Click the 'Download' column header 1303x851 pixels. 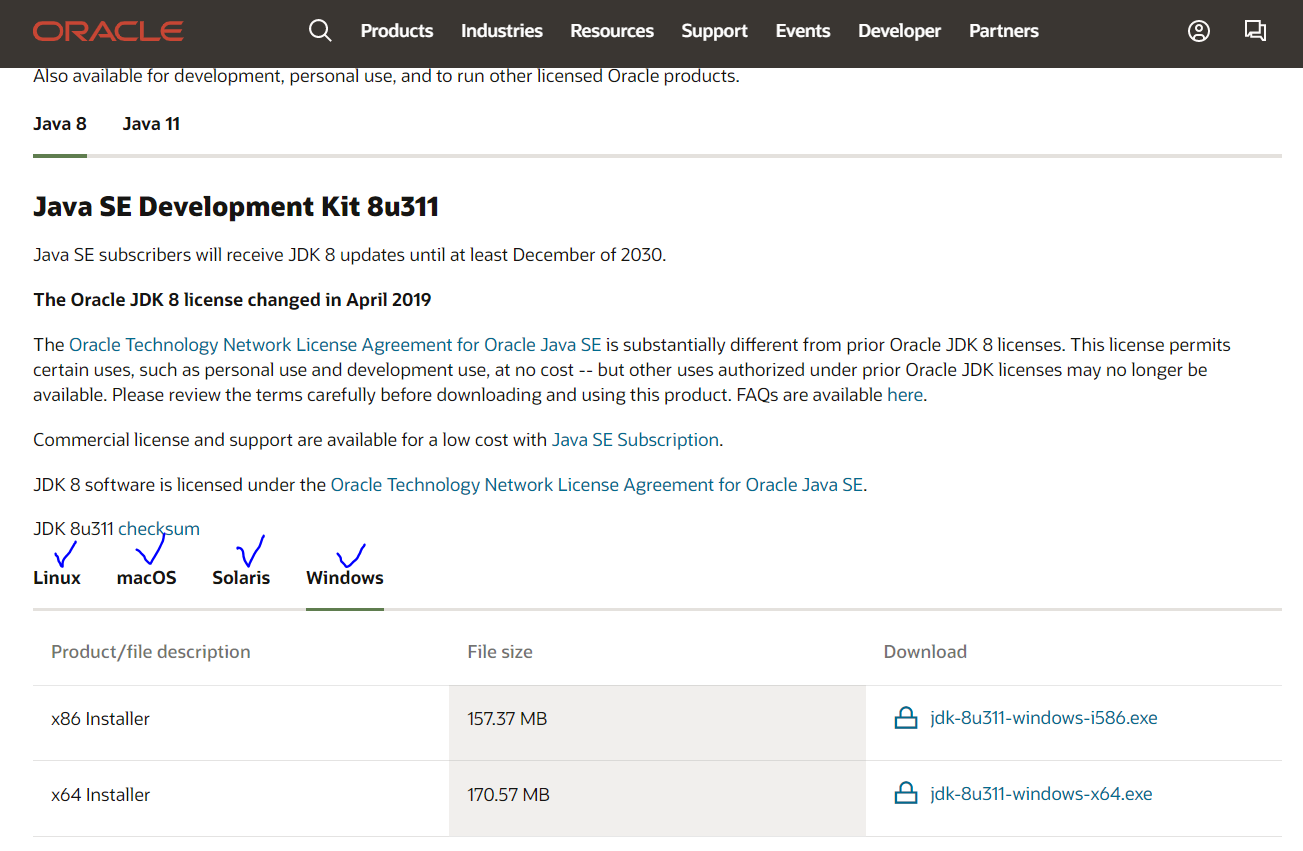point(925,652)
